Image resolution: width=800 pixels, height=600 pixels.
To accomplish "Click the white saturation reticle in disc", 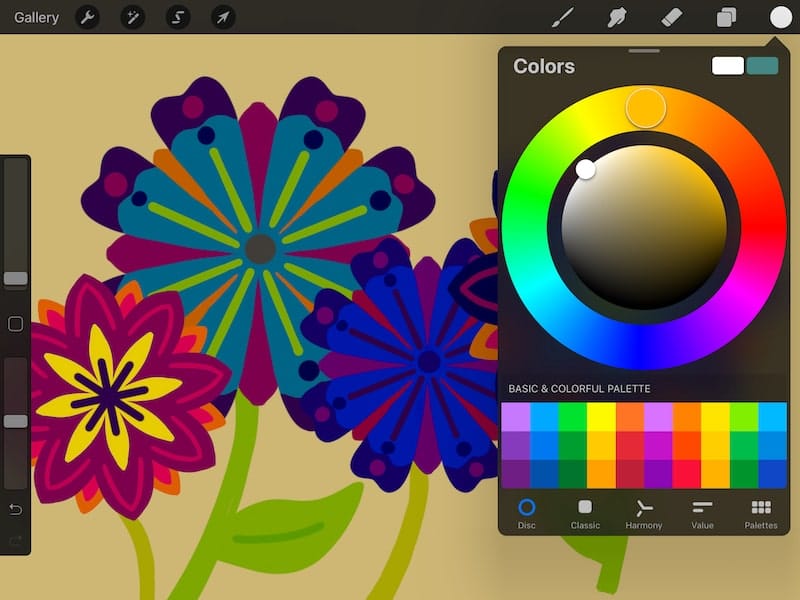I will pos(586,169).
